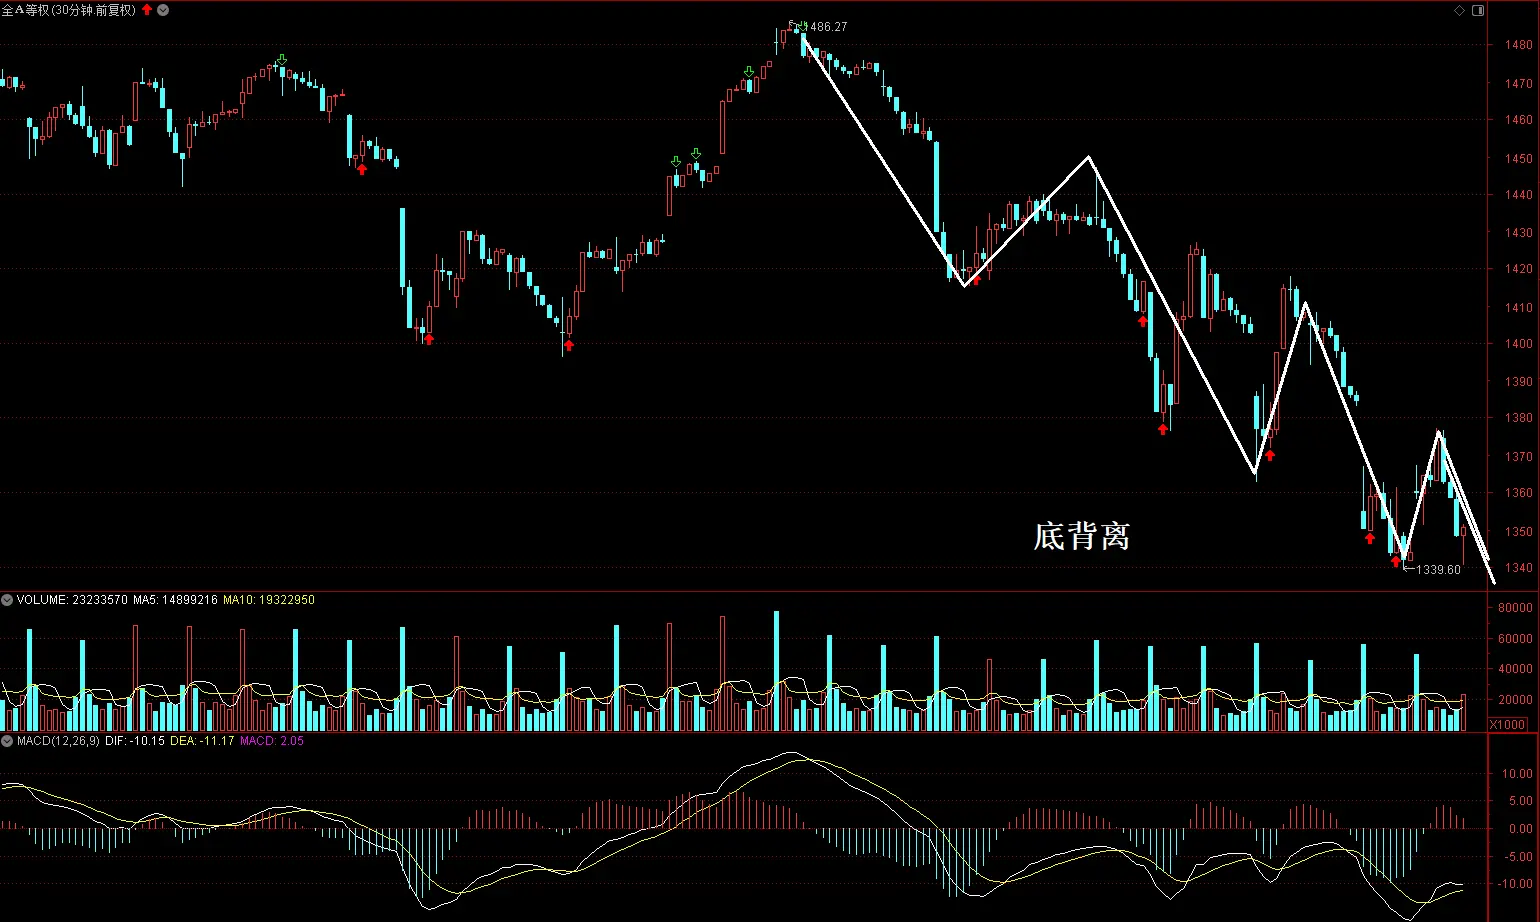The image size is (1540, 922).
Task: Click the 底背离 annotation text
Action: click(1082, 536)
